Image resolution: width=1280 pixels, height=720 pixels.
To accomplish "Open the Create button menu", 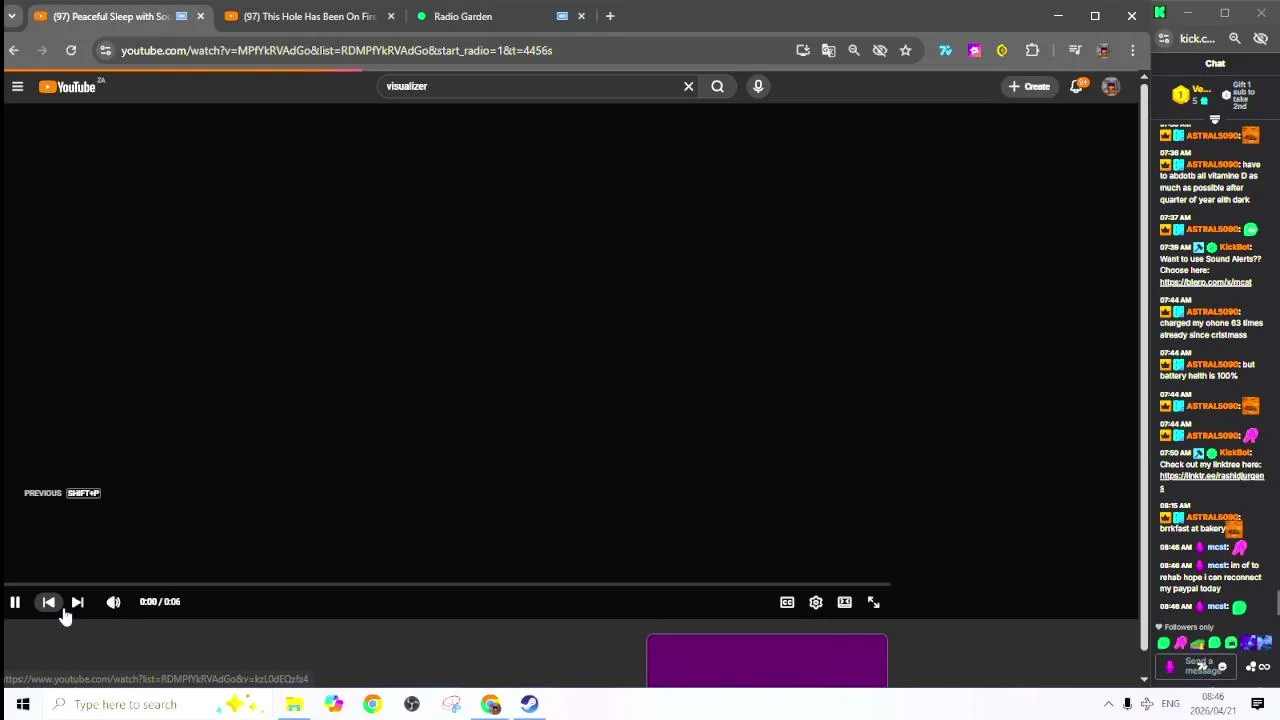I will click(x=1029, y=87).
